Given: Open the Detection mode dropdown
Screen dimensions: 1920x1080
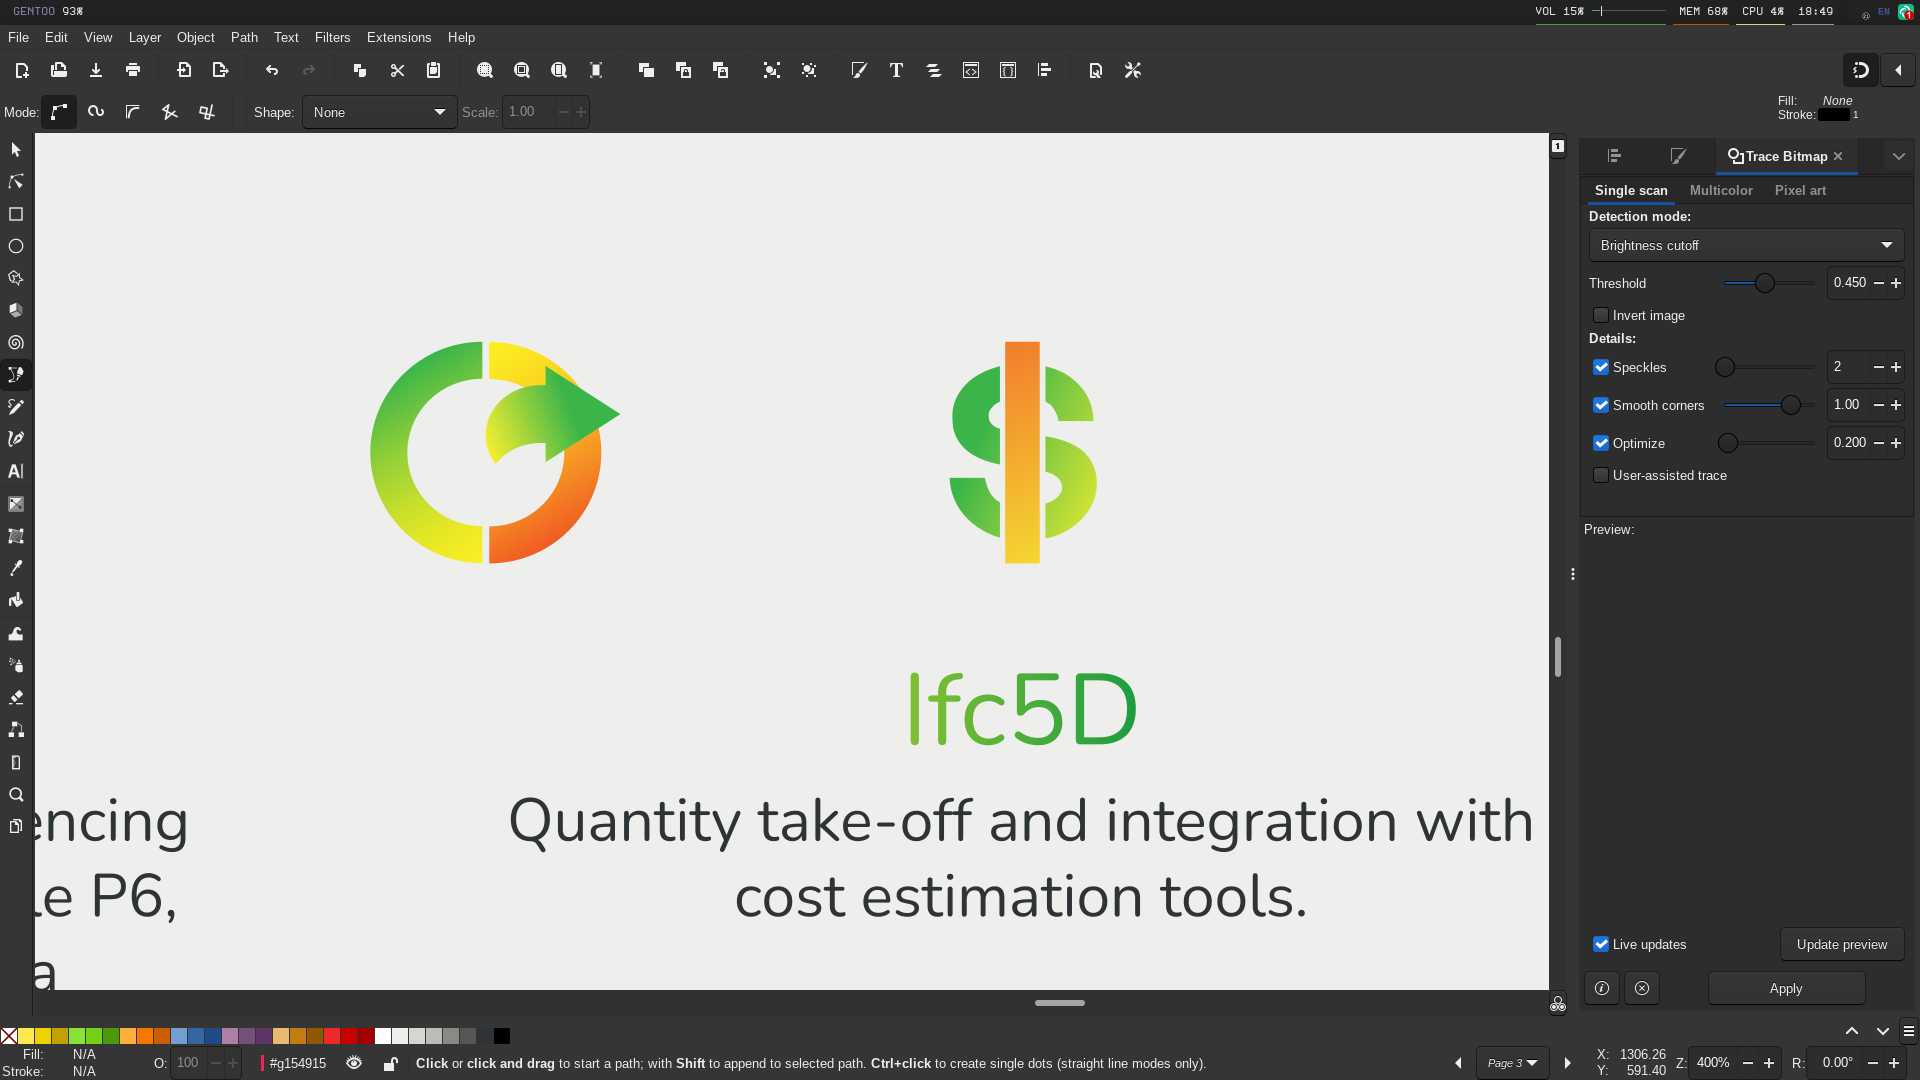Looking at the screenshot, I should (1746, 245).
